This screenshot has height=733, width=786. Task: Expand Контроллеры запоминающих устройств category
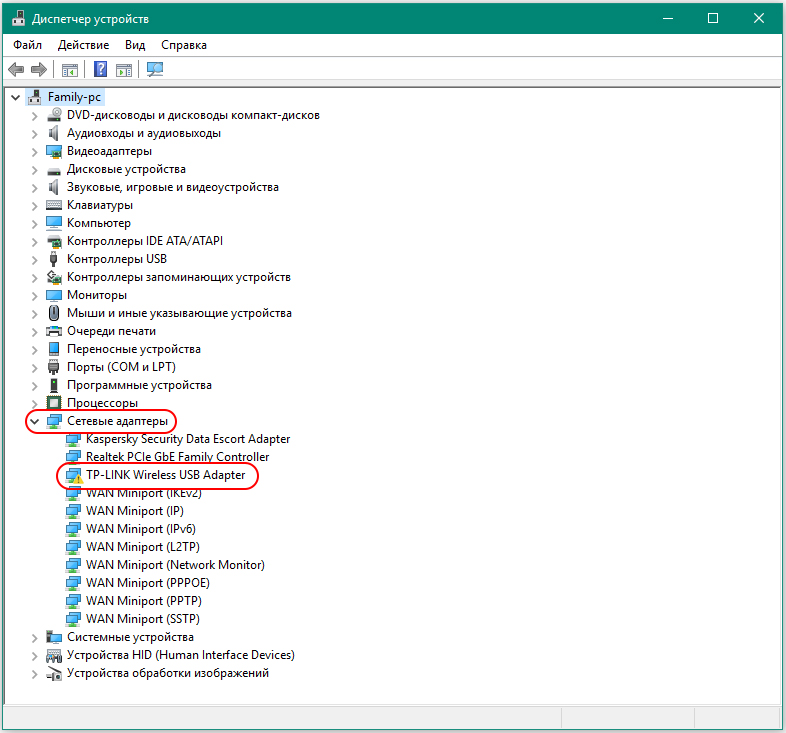coord(34,278)
